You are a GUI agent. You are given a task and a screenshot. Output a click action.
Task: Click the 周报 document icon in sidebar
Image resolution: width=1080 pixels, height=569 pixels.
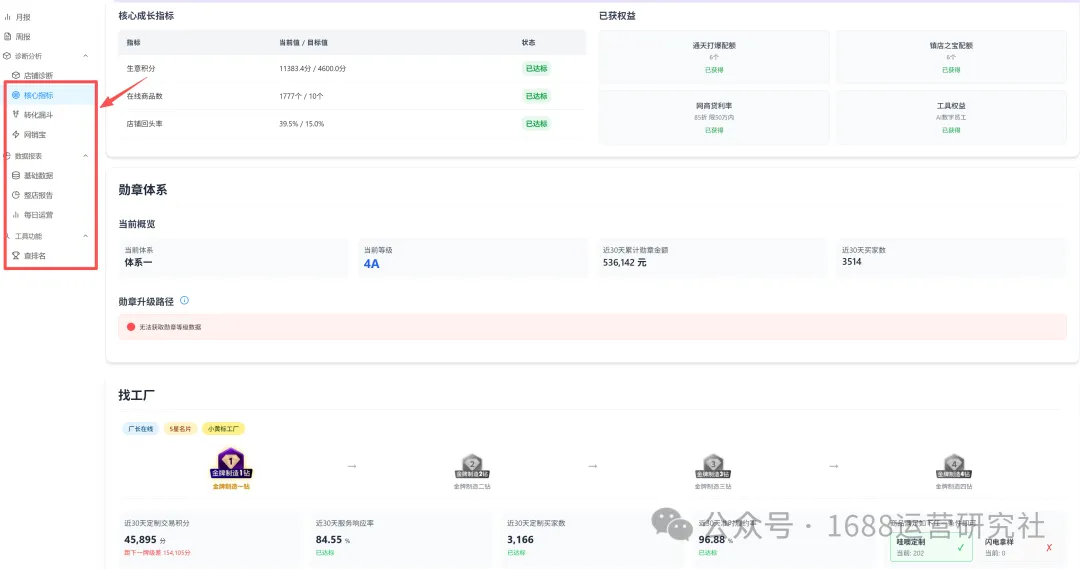click(8, 37)
